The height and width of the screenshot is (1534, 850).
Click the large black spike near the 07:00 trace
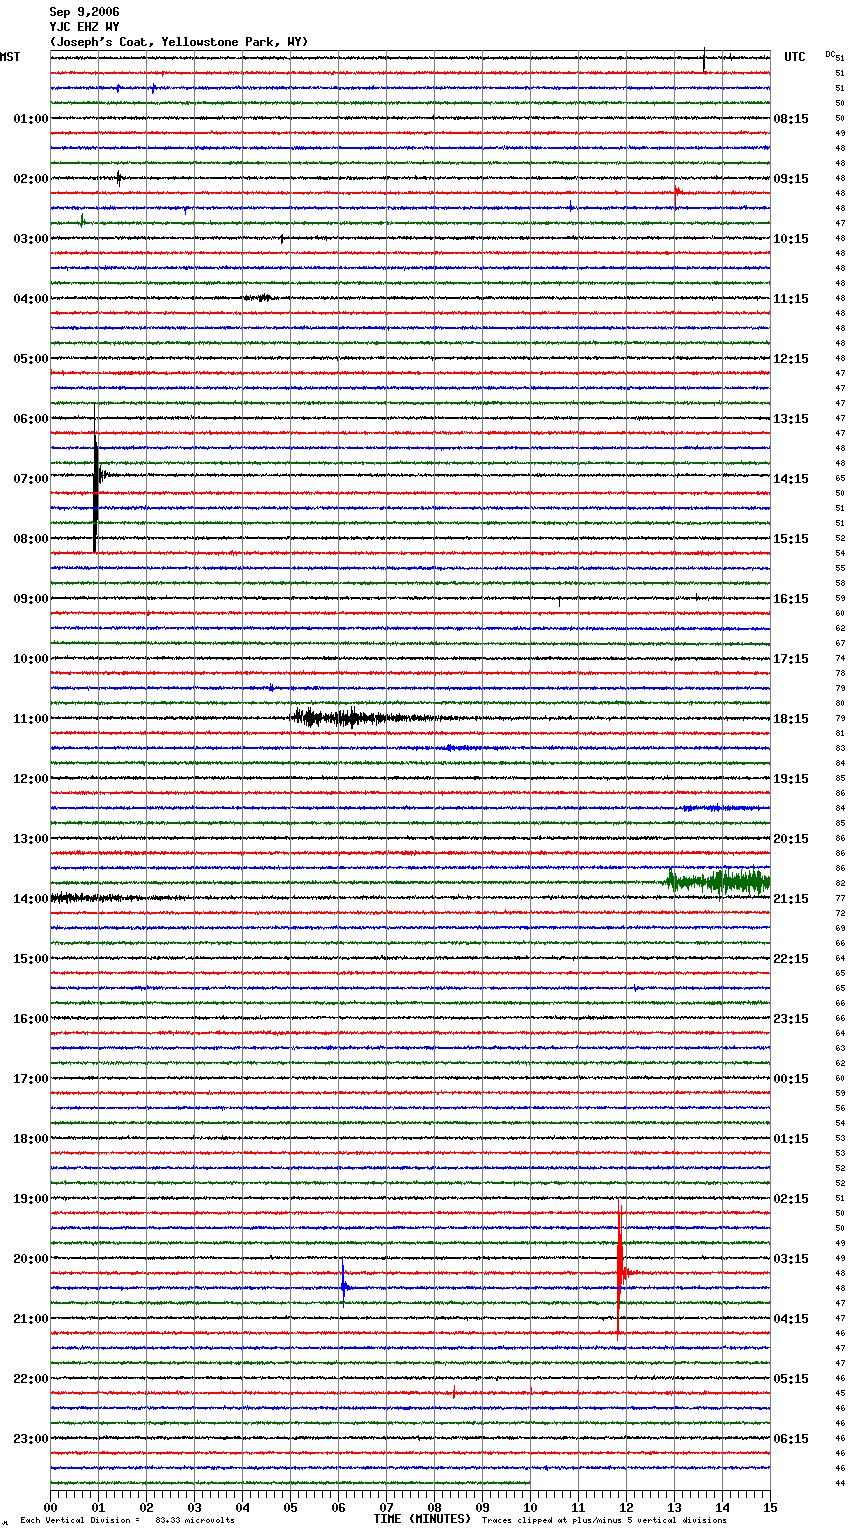coord(95,478)
